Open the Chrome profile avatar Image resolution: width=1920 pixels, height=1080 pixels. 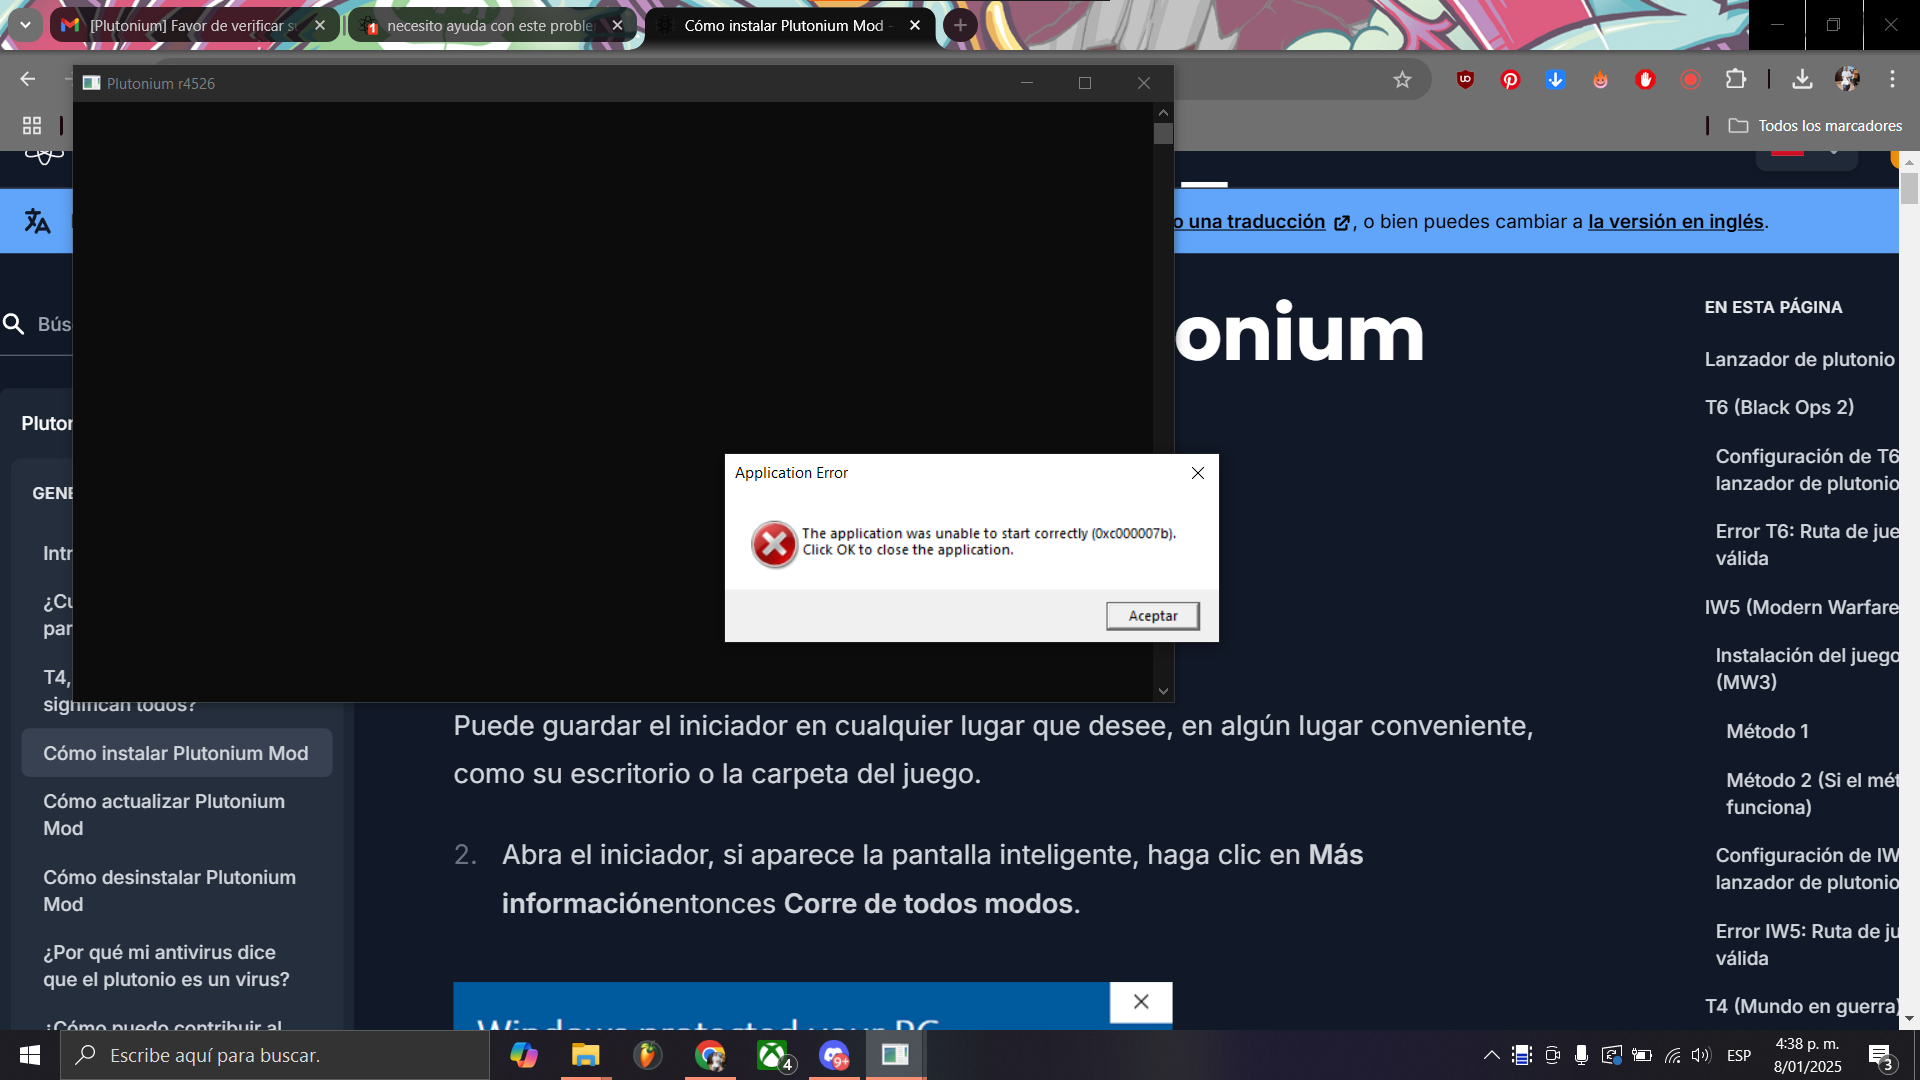point(1847,80)
